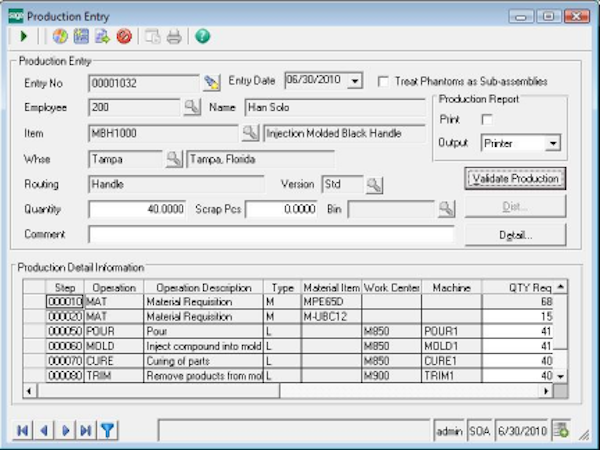Click the next entry number icon beside Entry No
600x450 pixels.
click(212, 83)
